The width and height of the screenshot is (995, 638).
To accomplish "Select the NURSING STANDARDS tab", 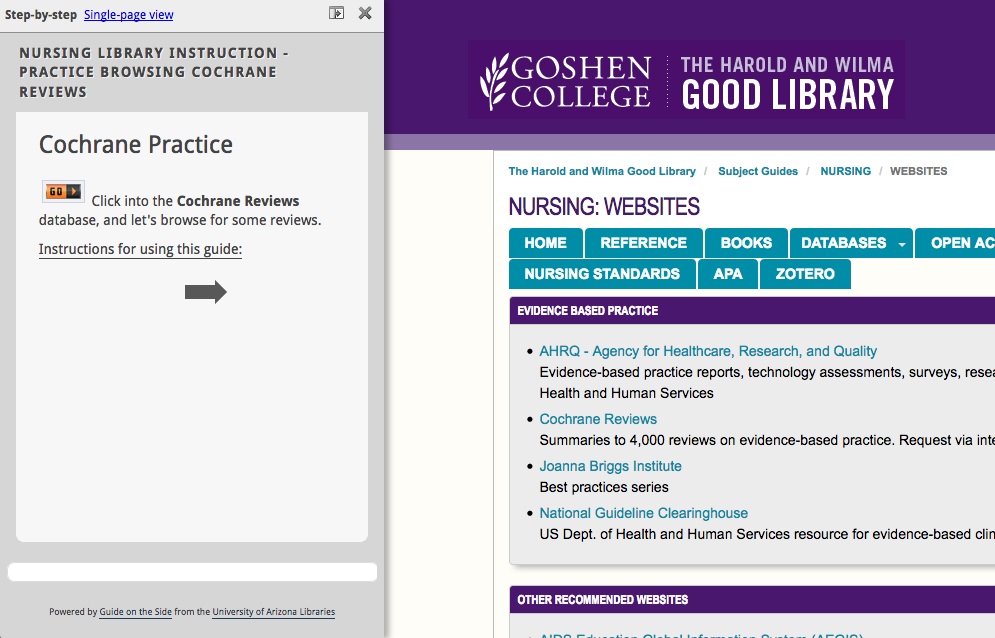I will click(x=602, y=274).
